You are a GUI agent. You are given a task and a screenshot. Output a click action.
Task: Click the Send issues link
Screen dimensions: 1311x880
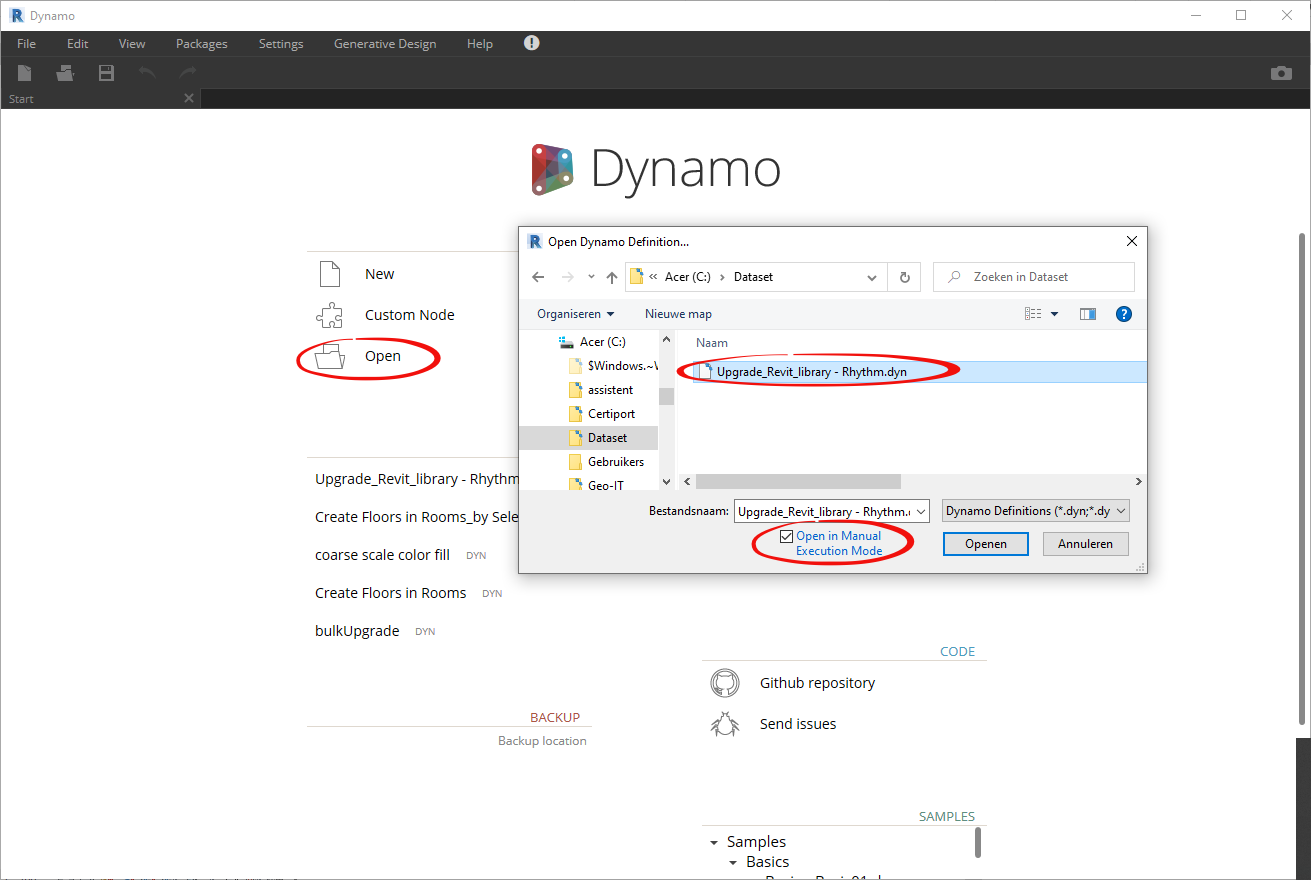coord(798,724)
